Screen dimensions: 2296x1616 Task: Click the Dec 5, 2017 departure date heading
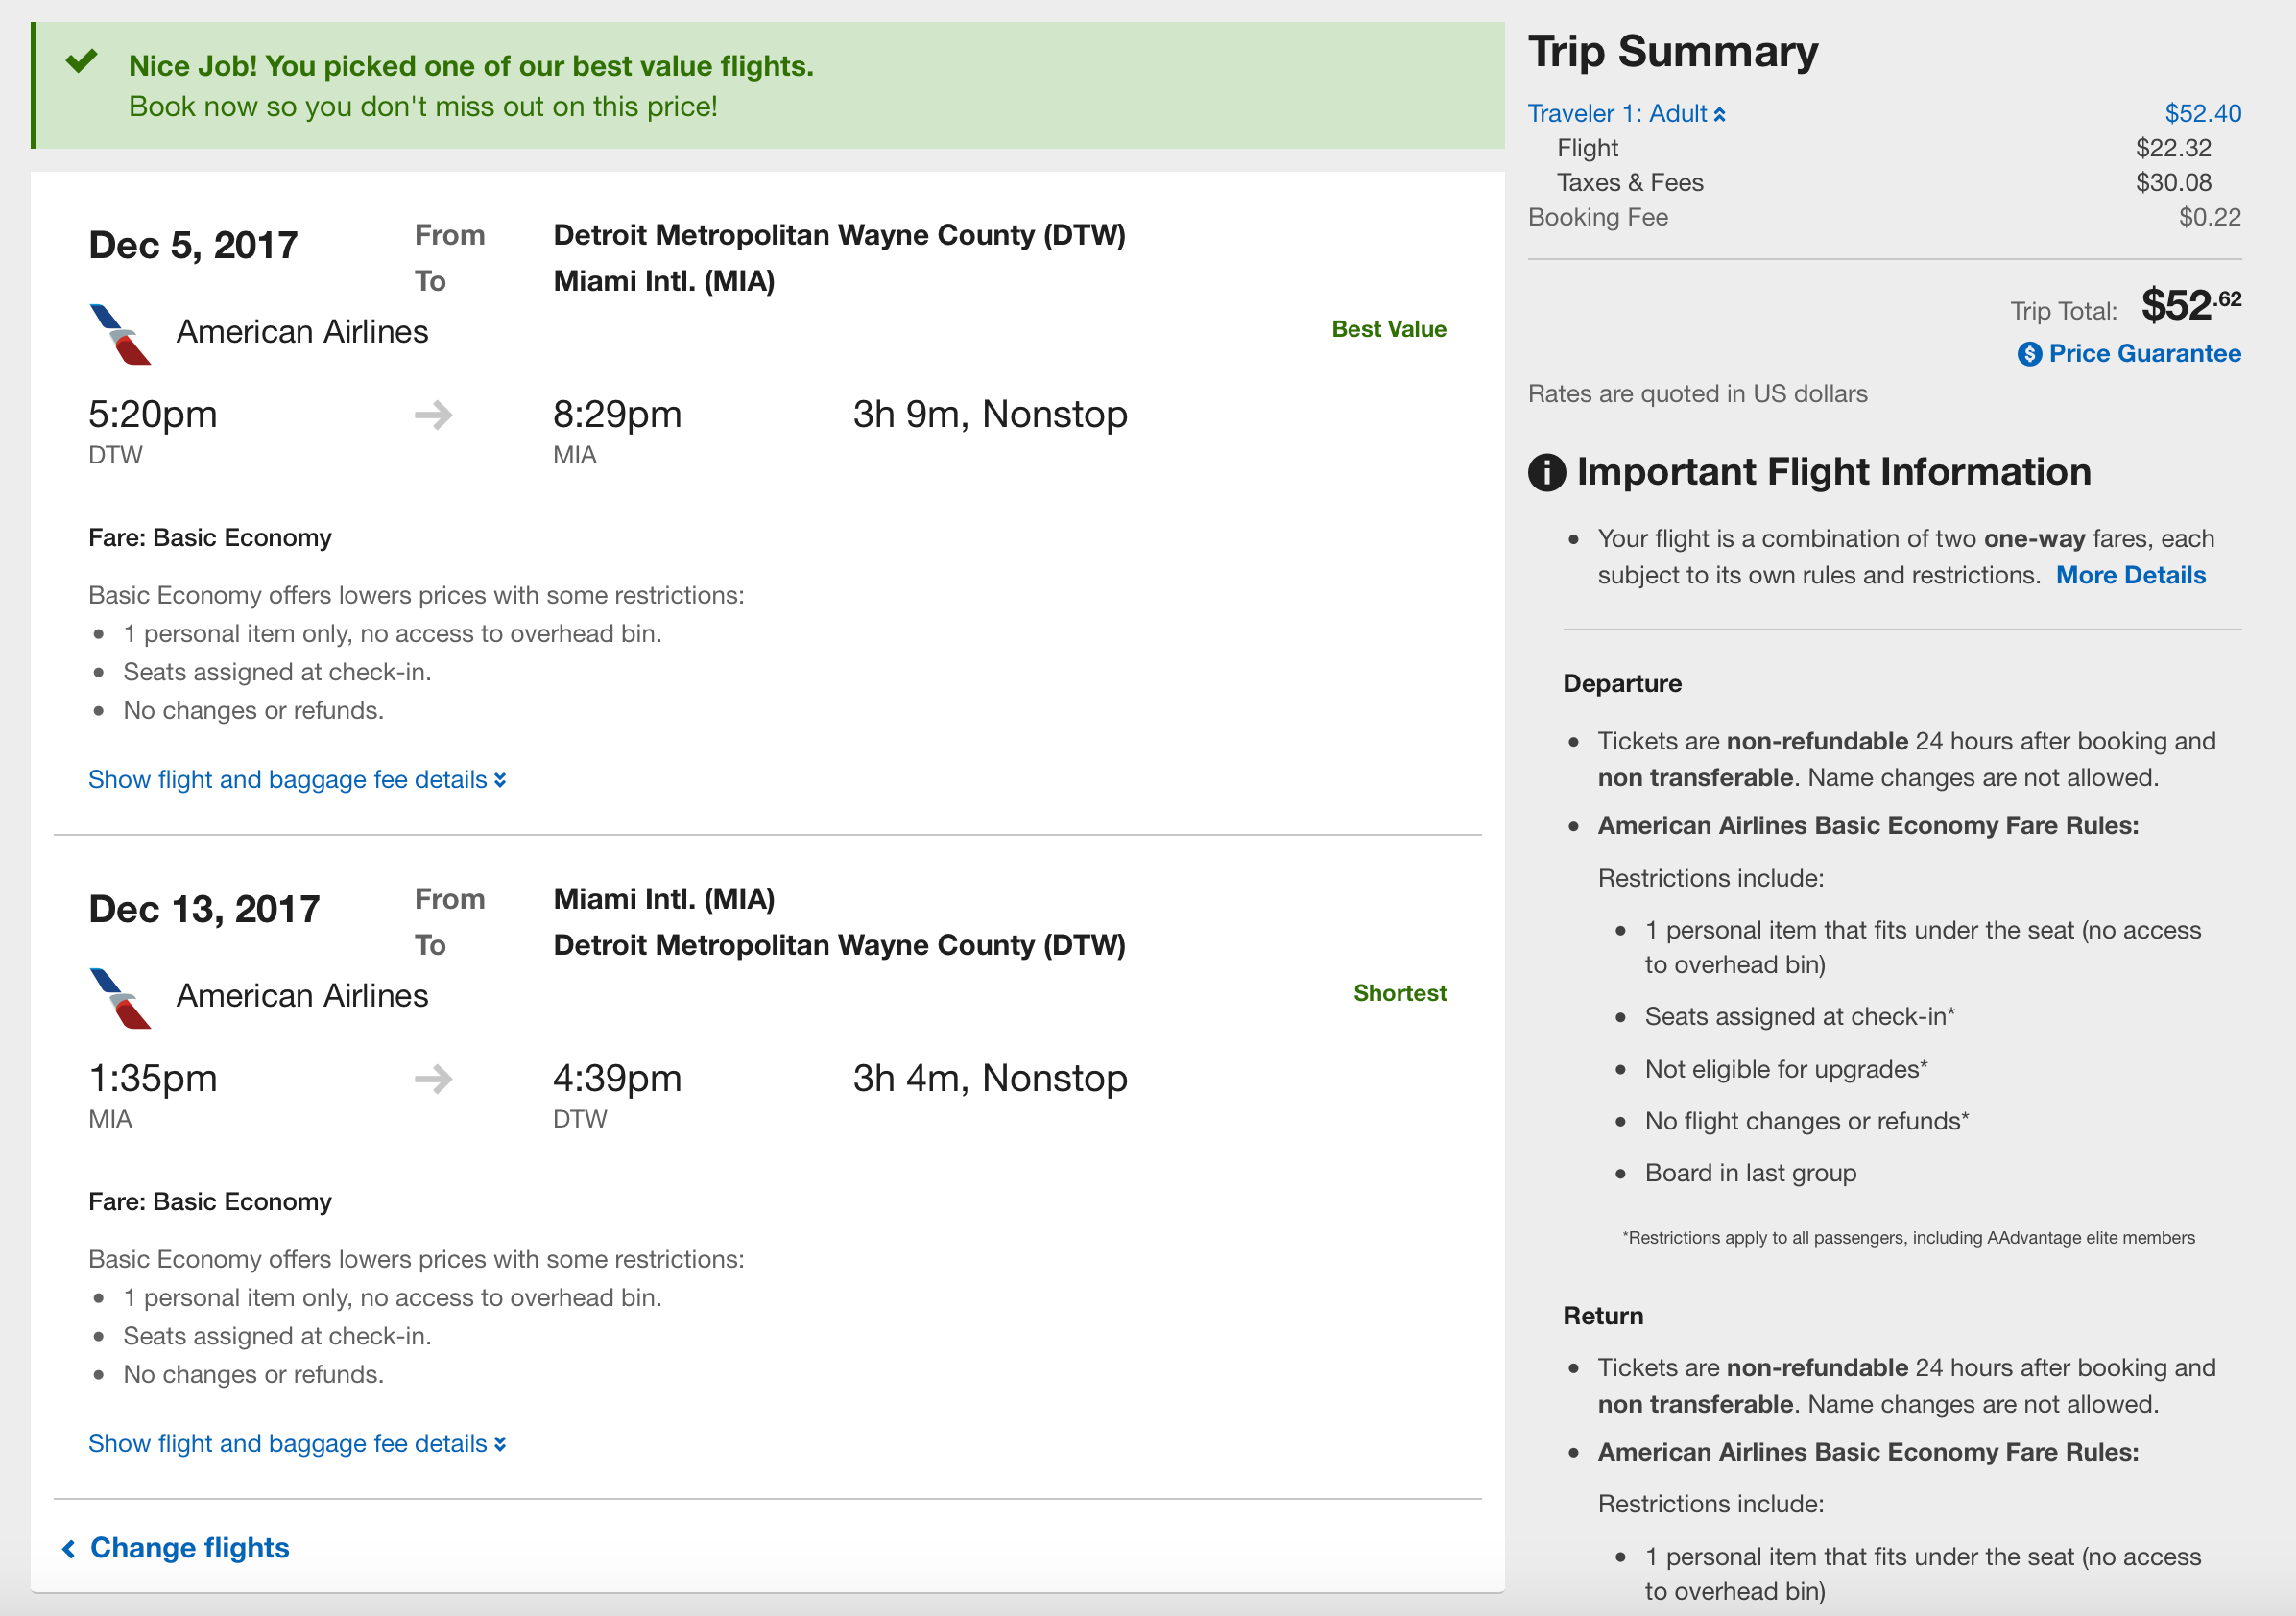click(193, 246)
